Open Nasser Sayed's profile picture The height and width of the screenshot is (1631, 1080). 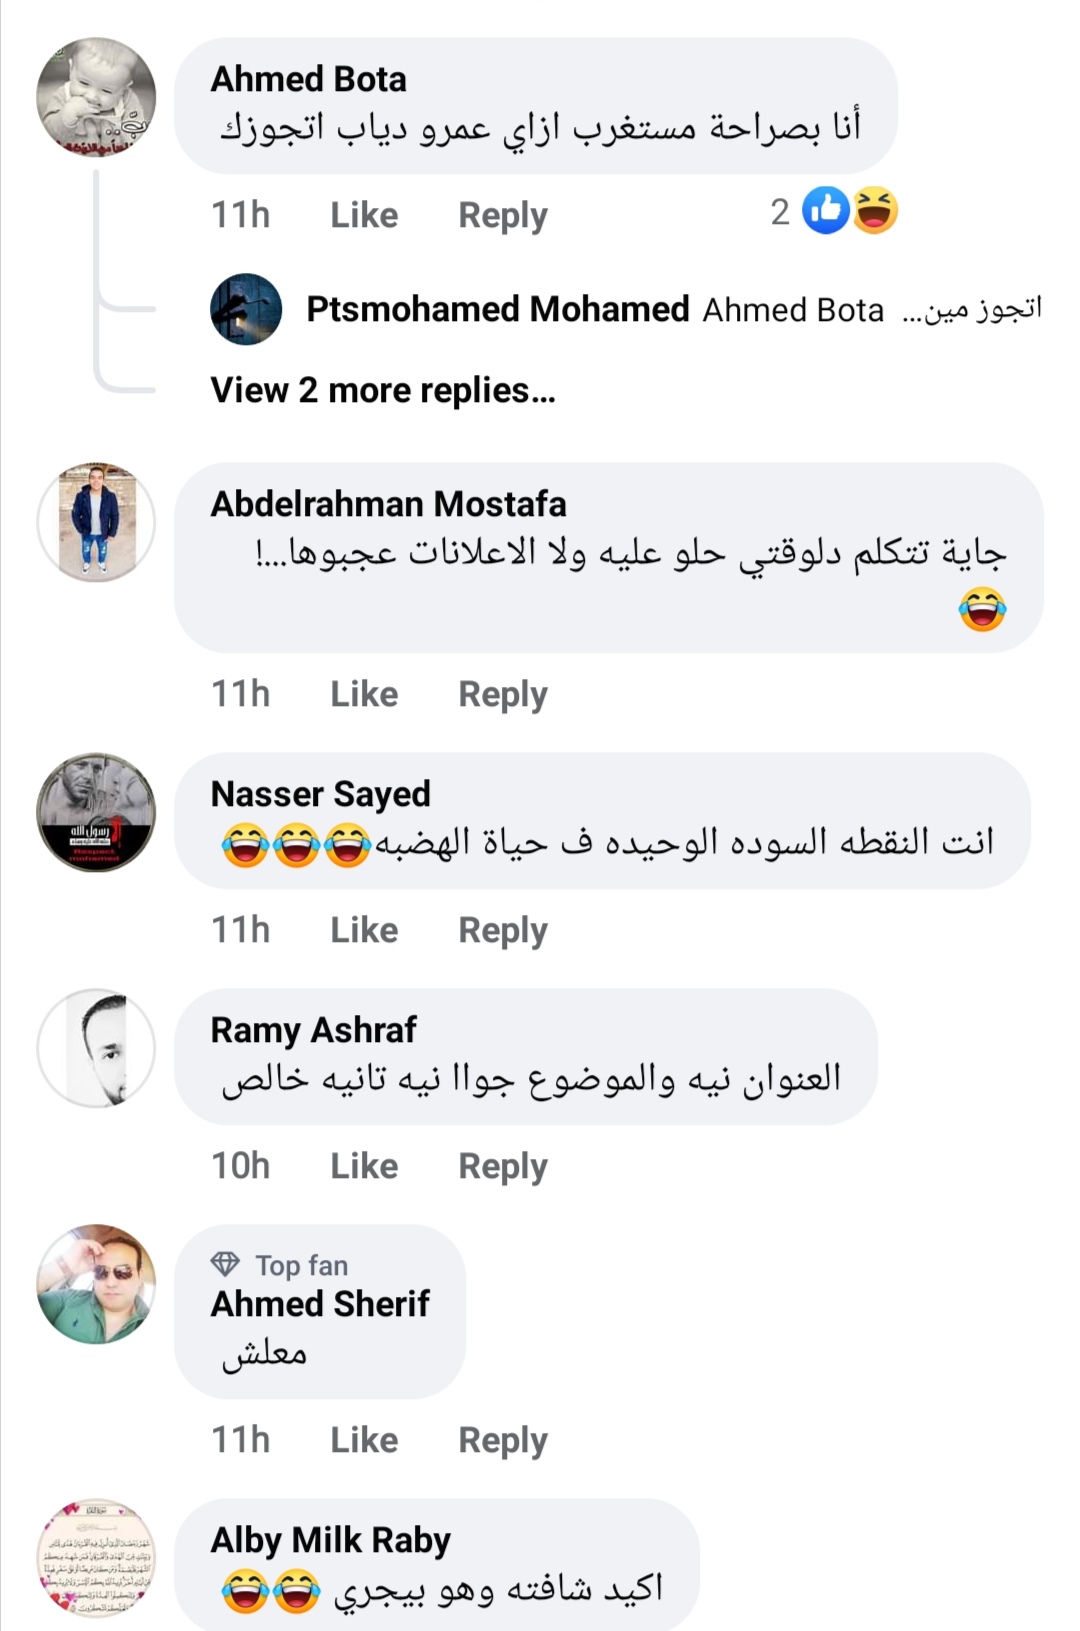[96, 812]
